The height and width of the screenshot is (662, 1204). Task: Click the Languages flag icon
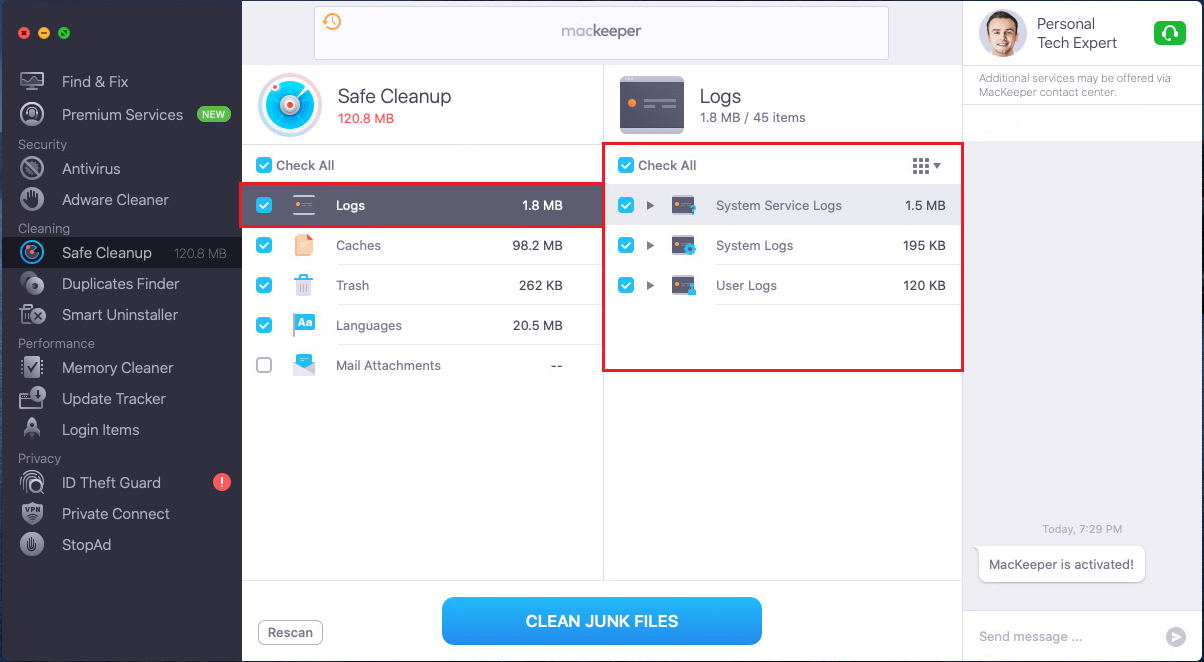[304, 325]
